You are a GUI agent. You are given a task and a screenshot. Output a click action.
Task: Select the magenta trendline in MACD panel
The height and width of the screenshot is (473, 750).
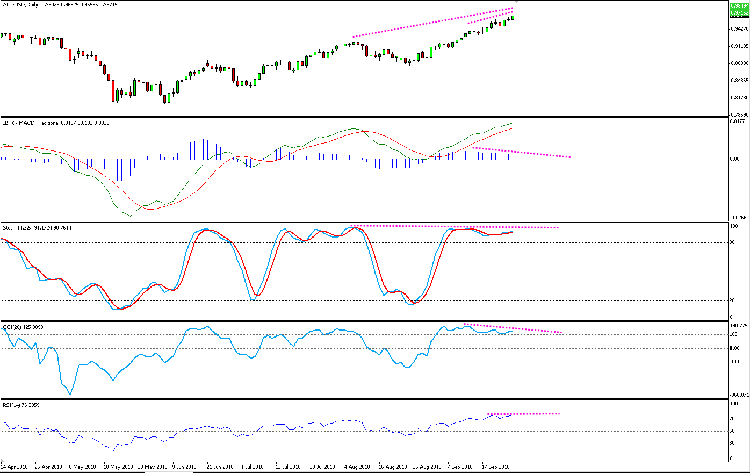click(521, 152)
